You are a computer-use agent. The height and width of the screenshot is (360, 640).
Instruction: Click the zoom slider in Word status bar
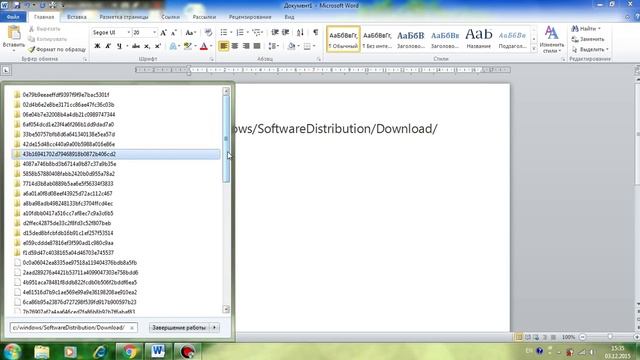610,337
